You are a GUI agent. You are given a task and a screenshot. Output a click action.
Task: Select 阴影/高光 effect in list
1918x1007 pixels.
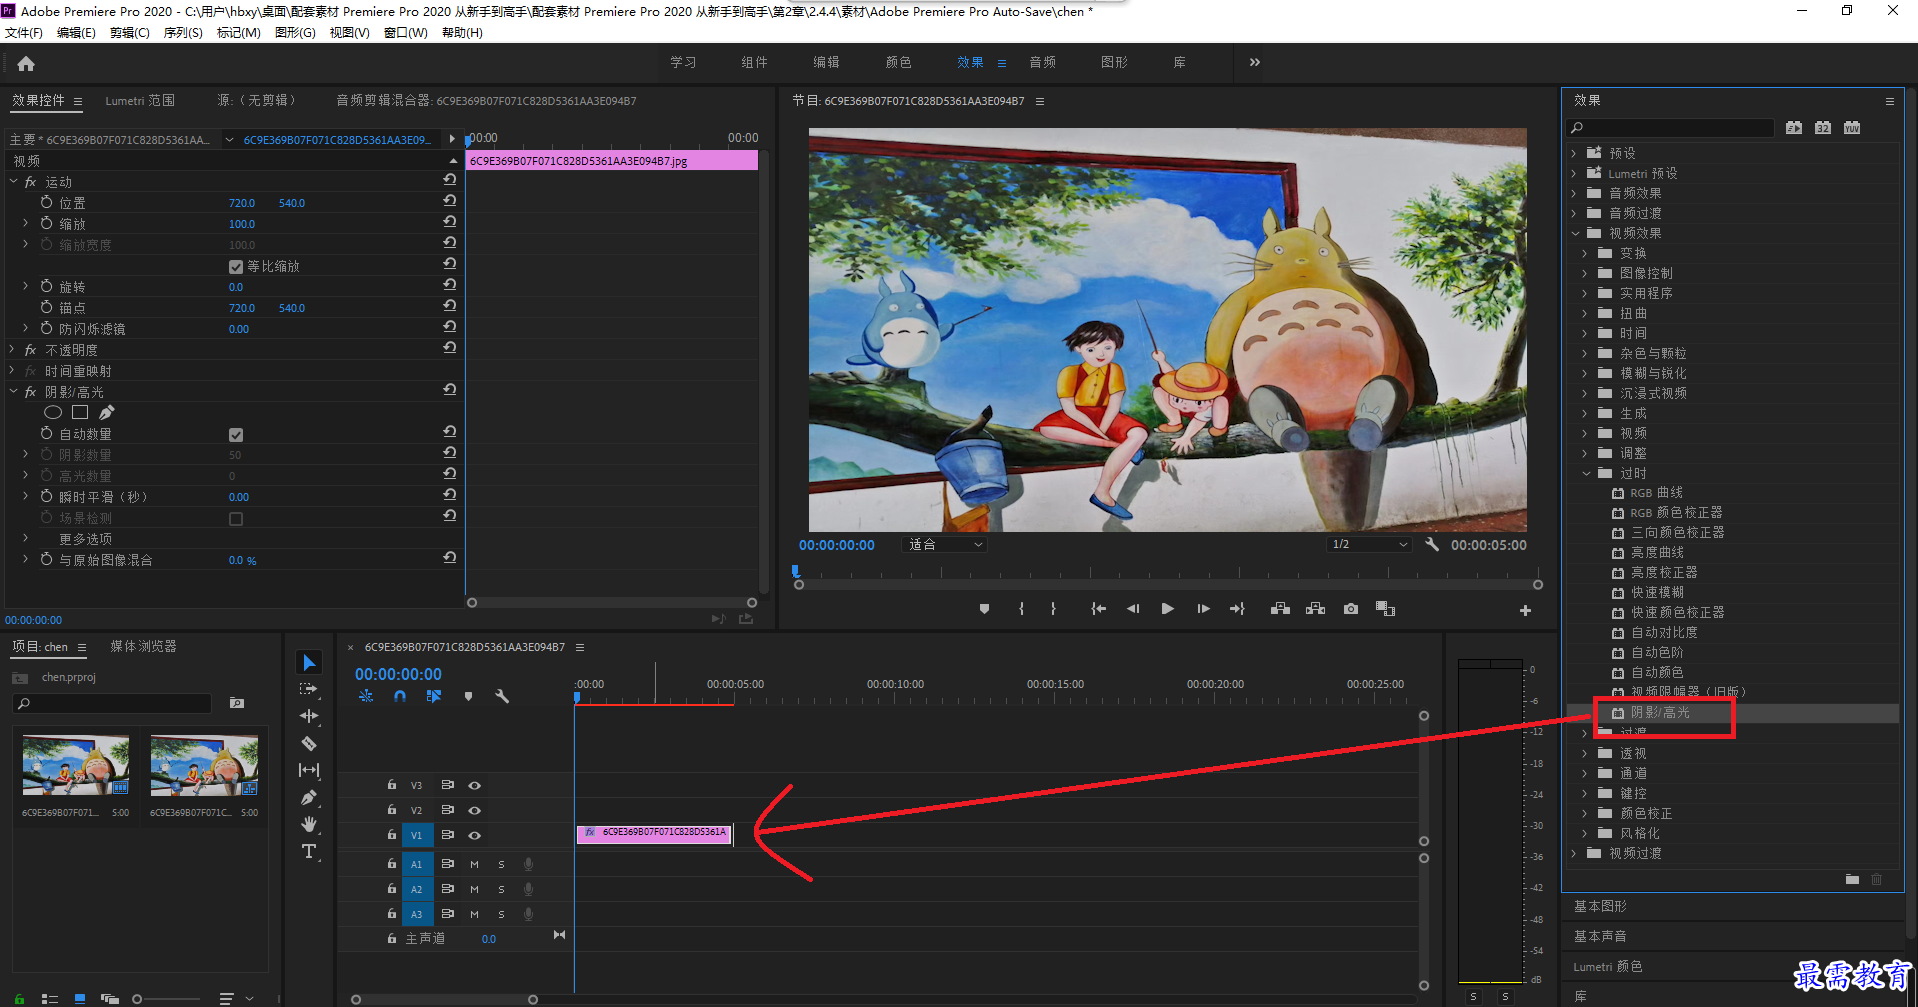[x=1660, y=713]
